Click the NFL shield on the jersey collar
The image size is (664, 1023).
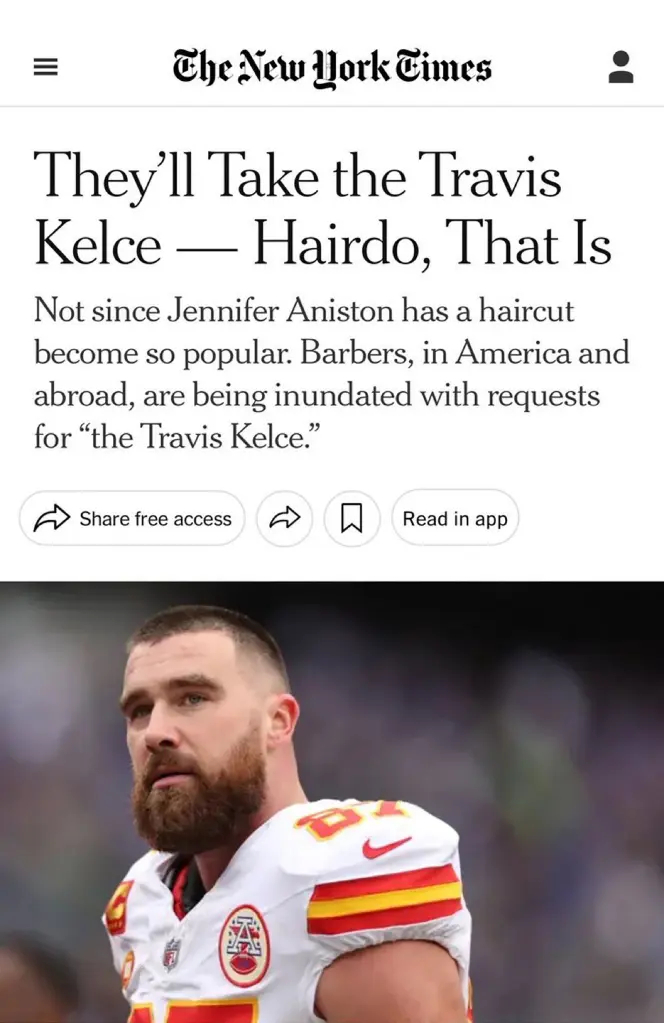coord(172,954)
